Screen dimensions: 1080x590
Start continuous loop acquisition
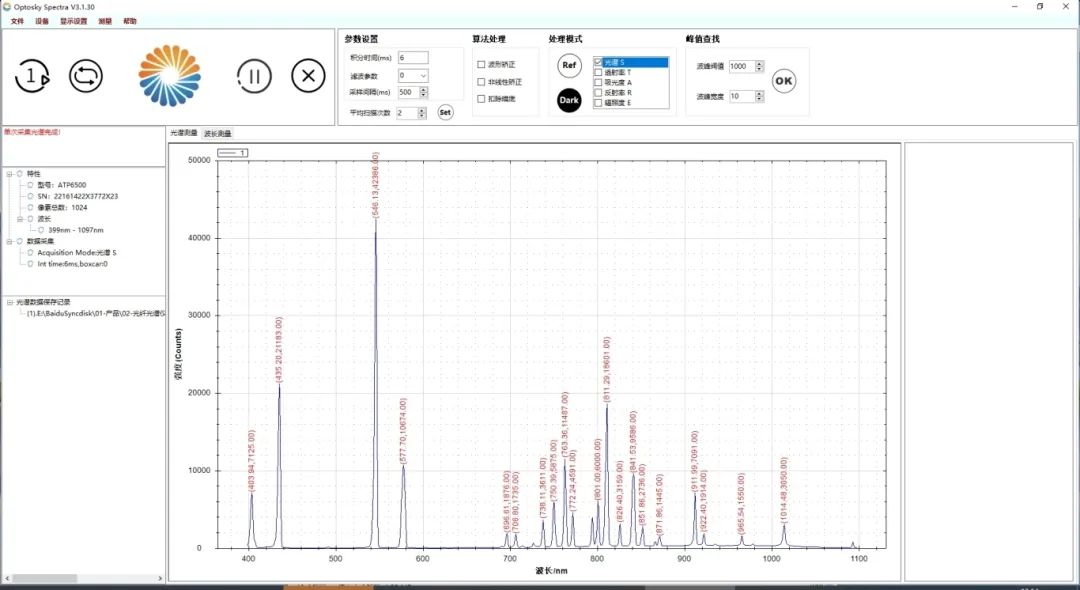pyautogui.click(x=86, y=76)
